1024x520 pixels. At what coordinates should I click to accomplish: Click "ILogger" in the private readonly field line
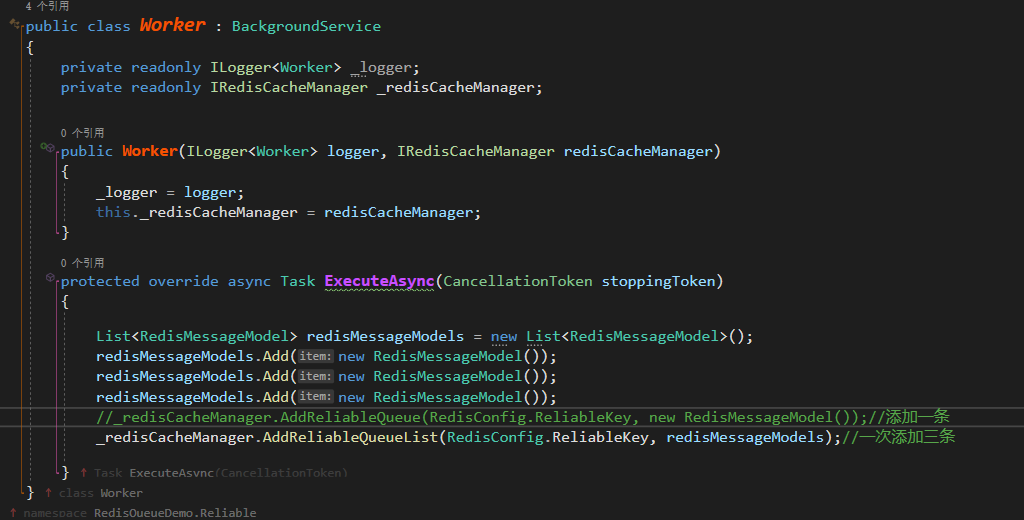(x=240, y=67)
